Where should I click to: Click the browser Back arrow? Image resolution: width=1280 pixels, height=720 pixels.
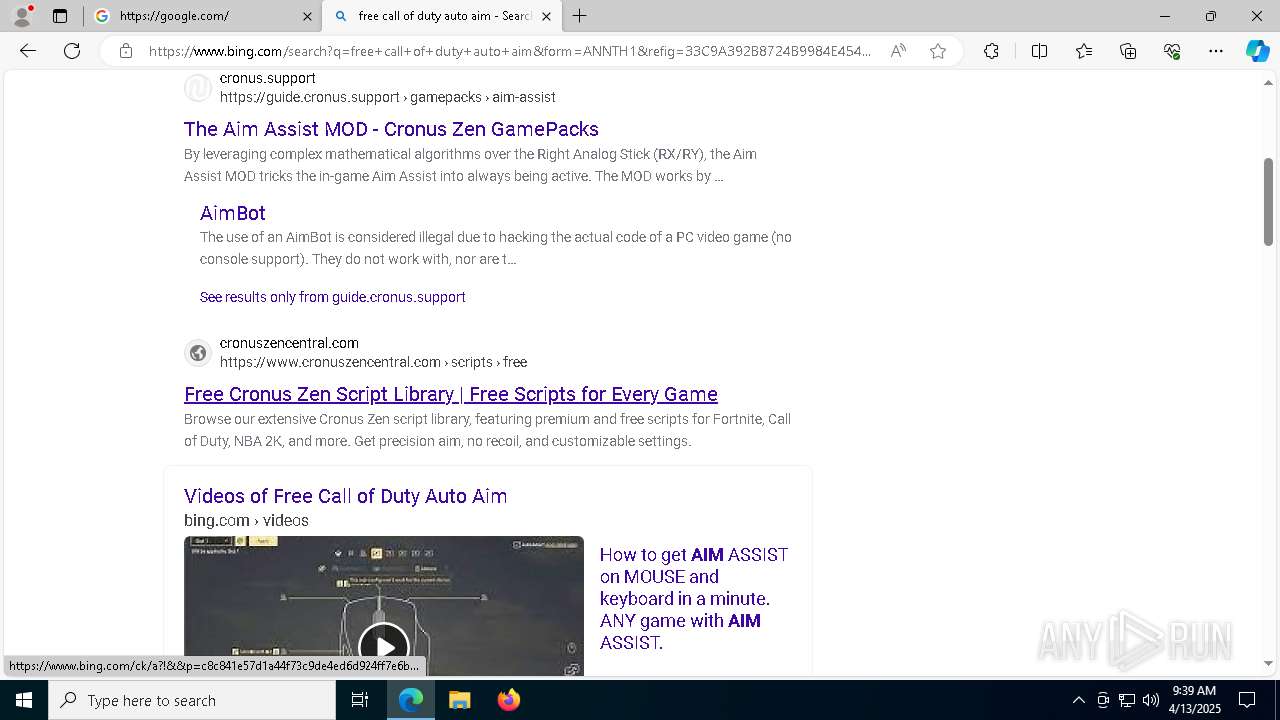click(x=28, y=51)
